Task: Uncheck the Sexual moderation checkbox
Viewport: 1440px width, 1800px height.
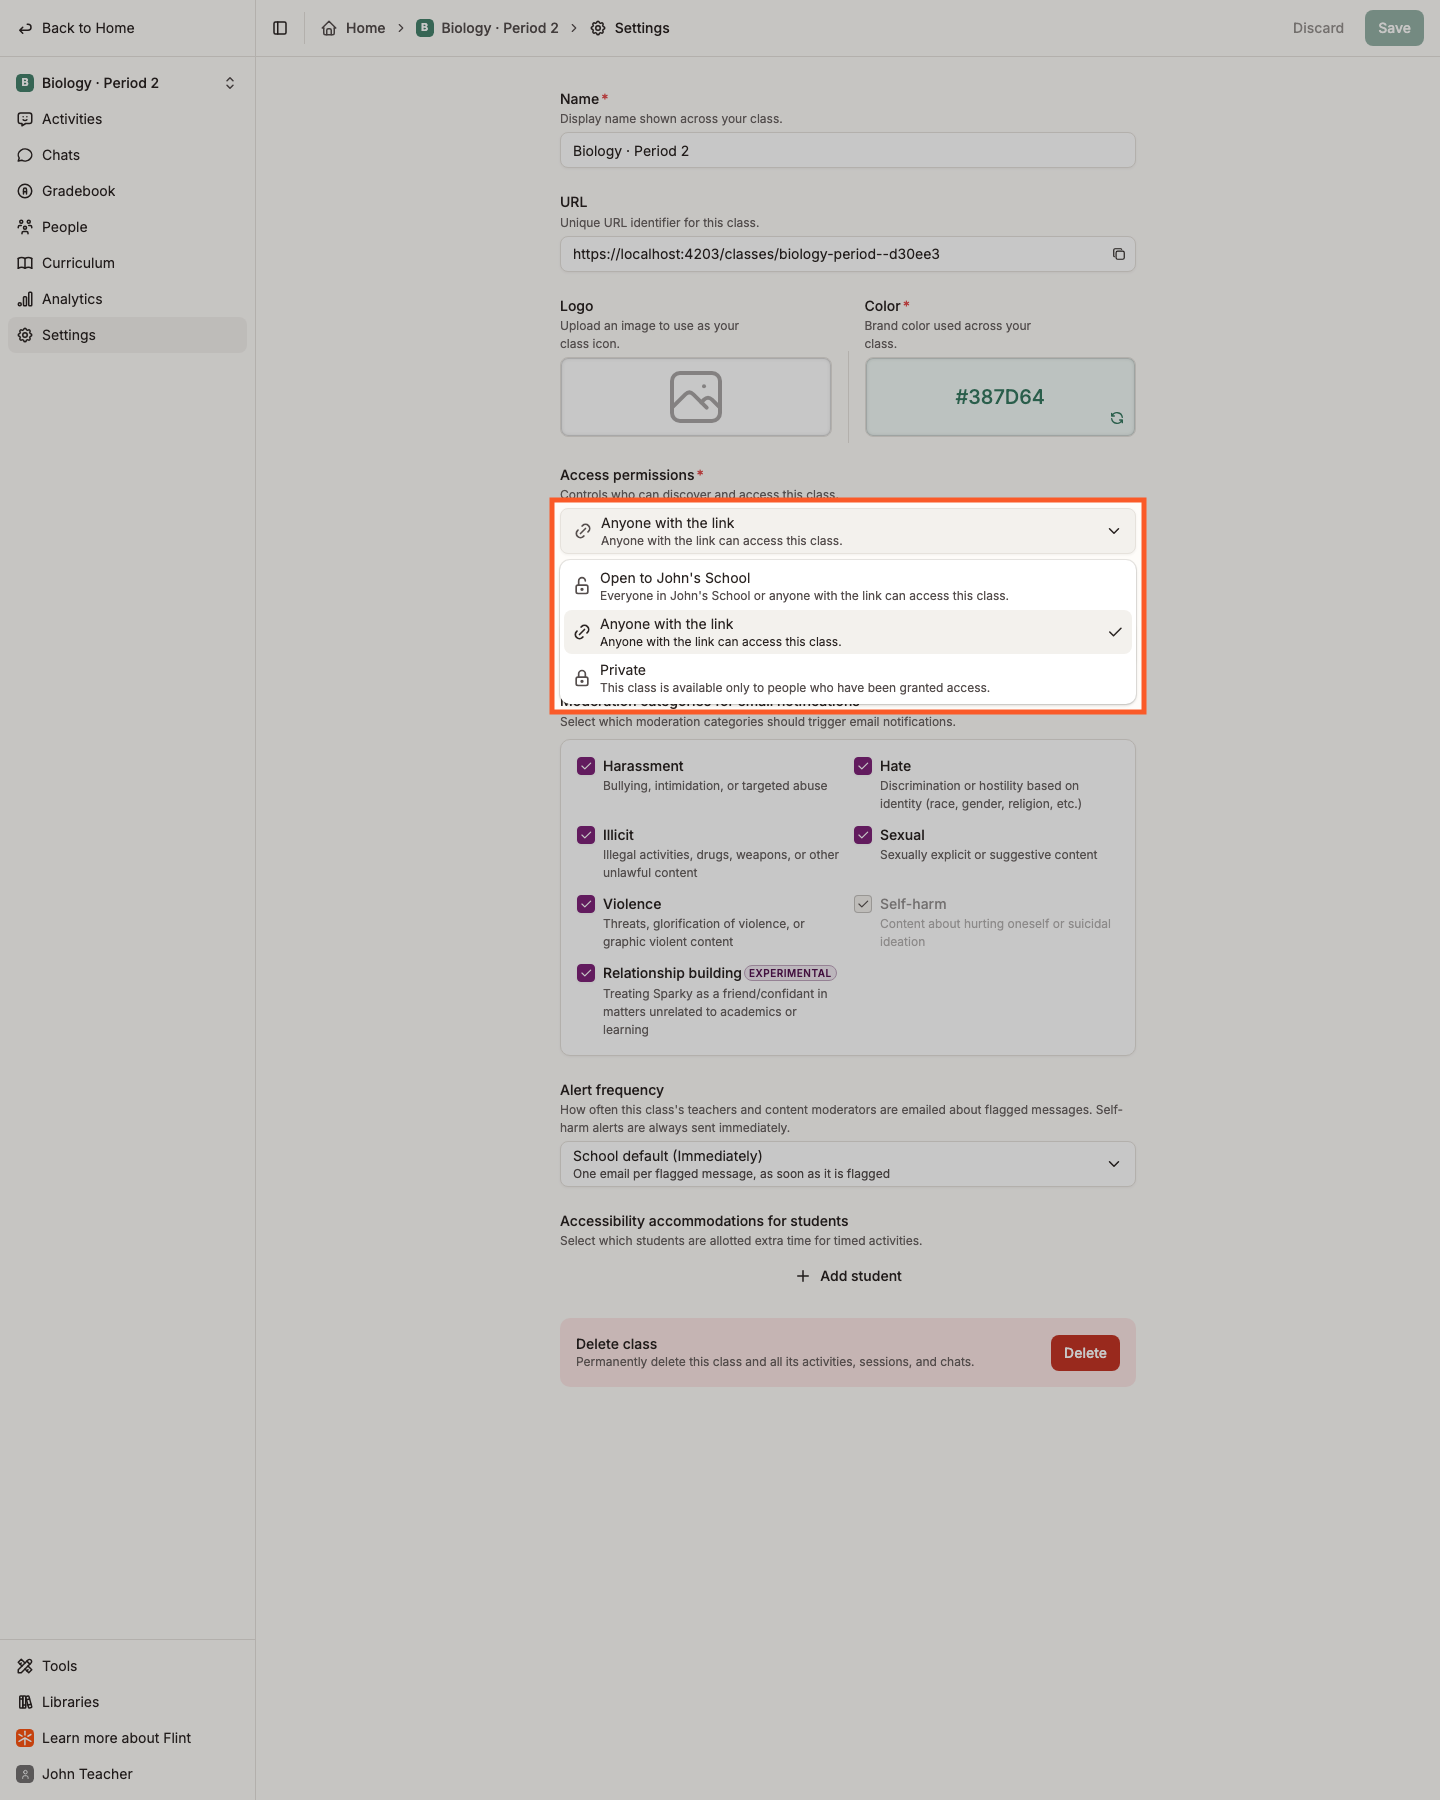Action: [863, 835]
